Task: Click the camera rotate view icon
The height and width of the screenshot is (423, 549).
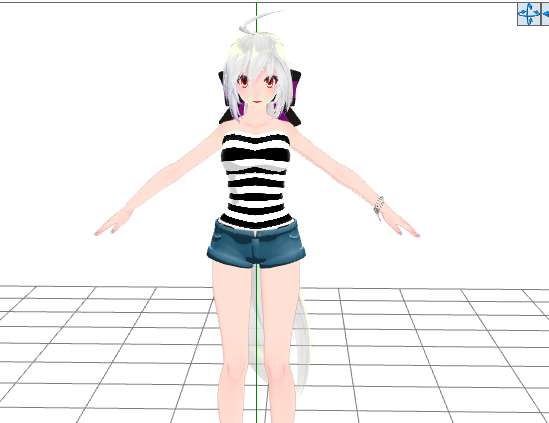Action: pos(529,14)
